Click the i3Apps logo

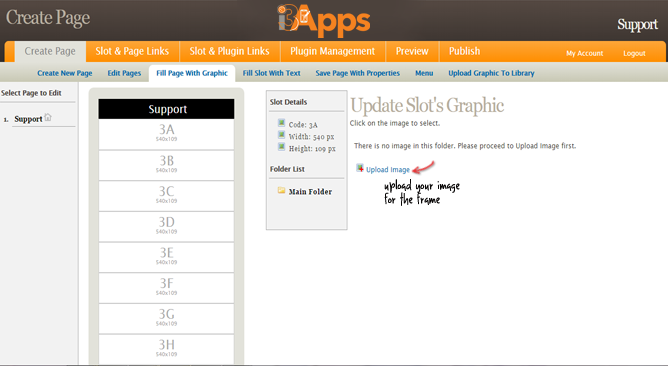pyautogui.click(x=324, y=20)
